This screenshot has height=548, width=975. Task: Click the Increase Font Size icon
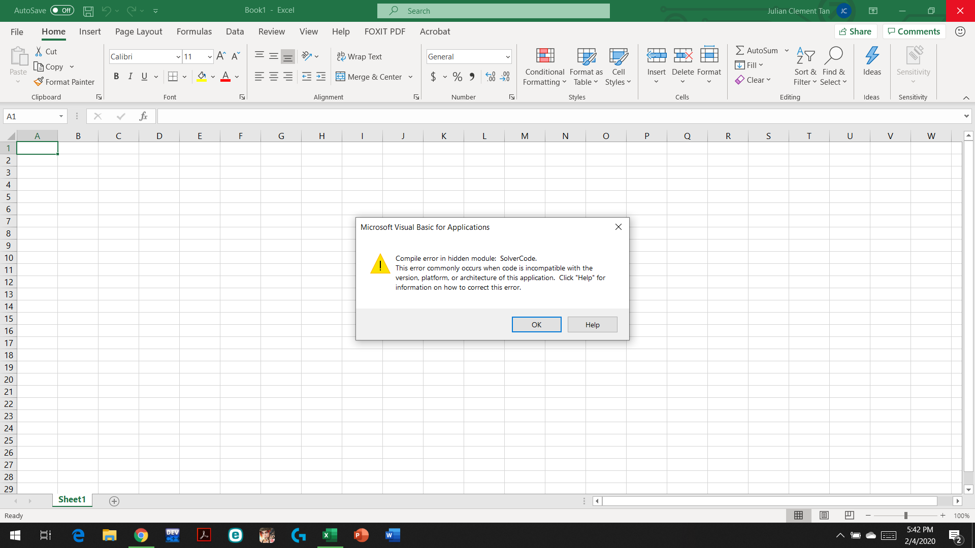pyautogui.click(x=221, y=56)
